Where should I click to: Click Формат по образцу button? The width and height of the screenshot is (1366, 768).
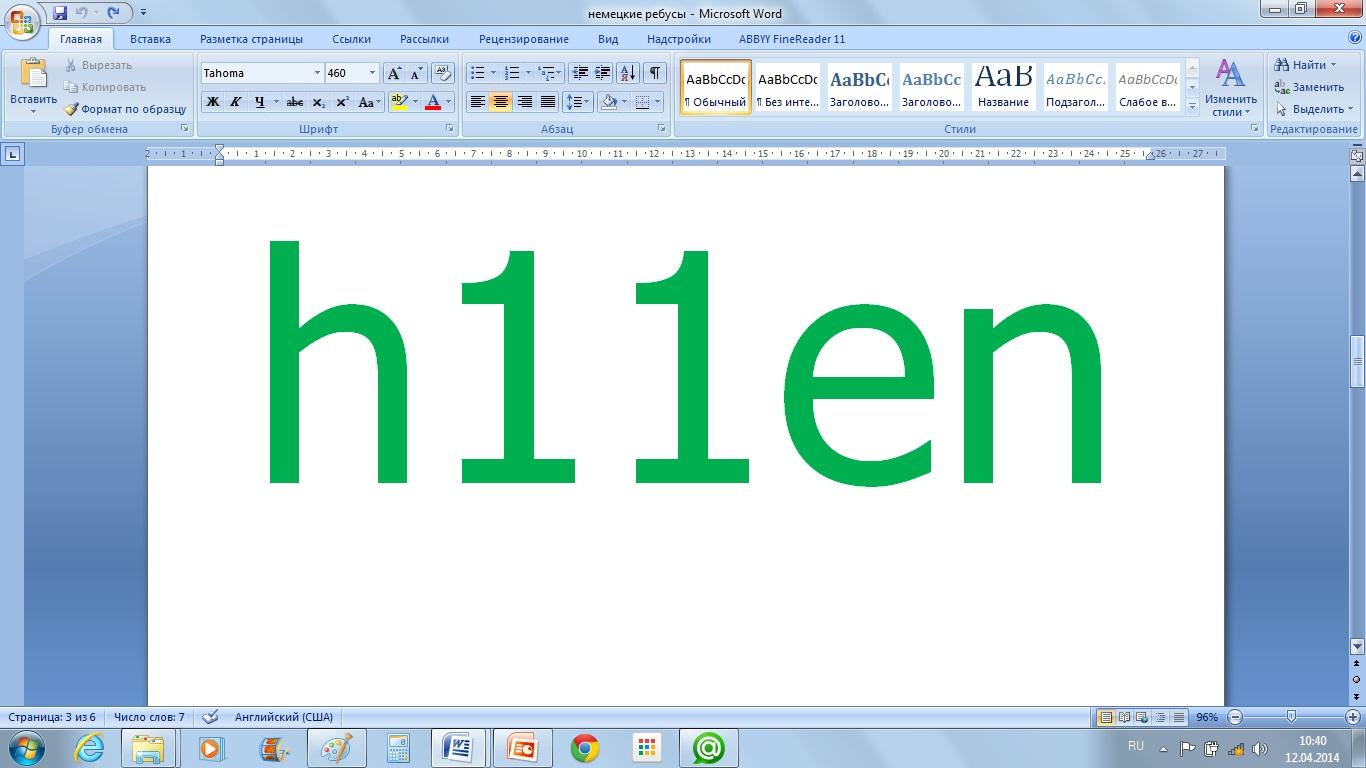[x=125, y=109]
